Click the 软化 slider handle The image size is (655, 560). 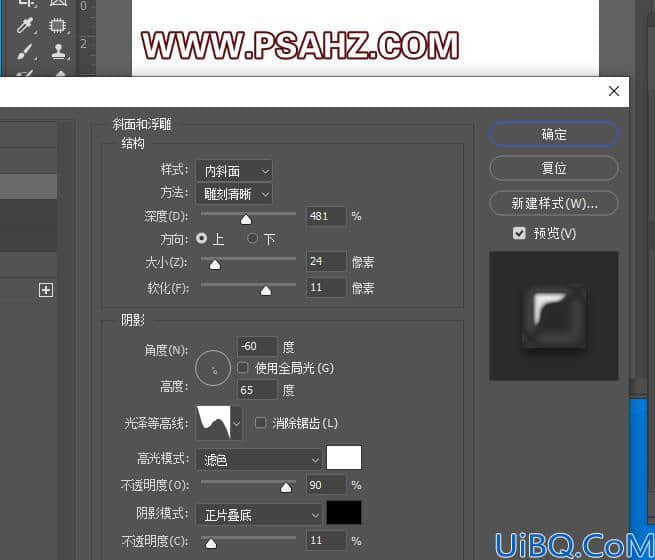(x=266, y=290)
